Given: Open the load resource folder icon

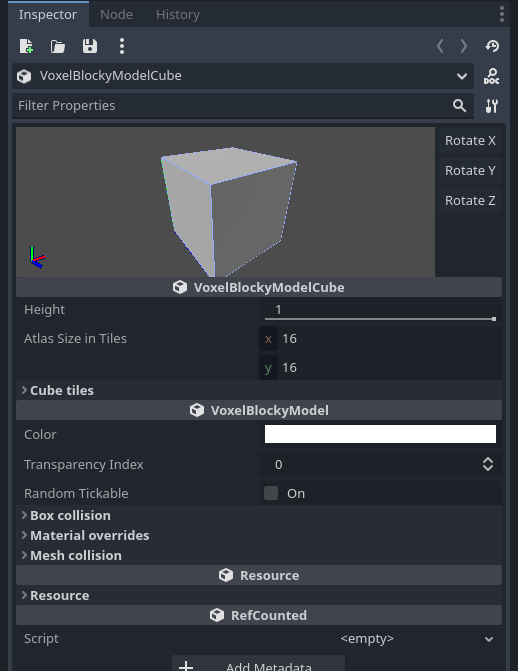Looking at the screenshot, I should pos(58,46).
